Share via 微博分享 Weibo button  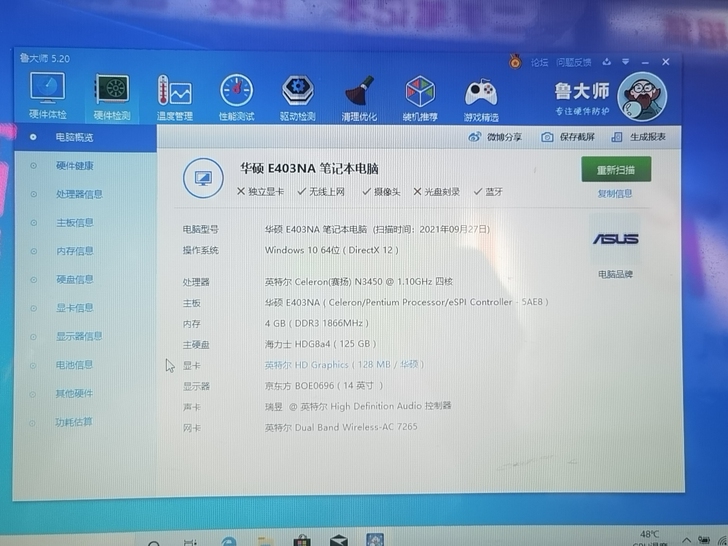click(495, 137)
